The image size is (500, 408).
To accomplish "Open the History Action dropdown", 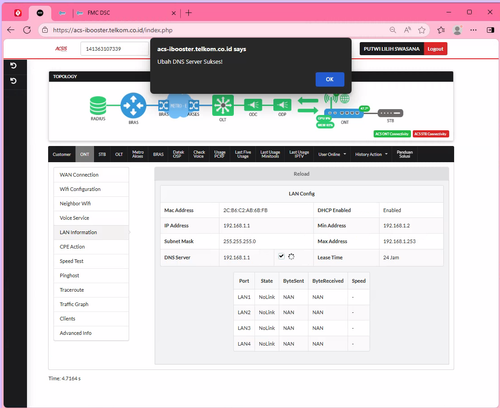I will 371,154.
